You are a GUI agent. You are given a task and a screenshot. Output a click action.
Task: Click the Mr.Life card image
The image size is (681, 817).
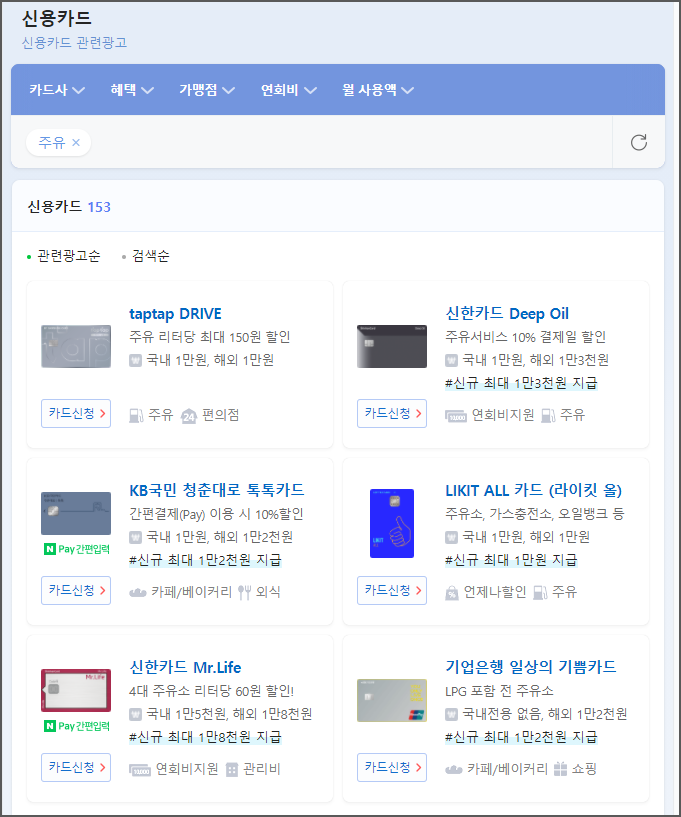pos(76,690)
